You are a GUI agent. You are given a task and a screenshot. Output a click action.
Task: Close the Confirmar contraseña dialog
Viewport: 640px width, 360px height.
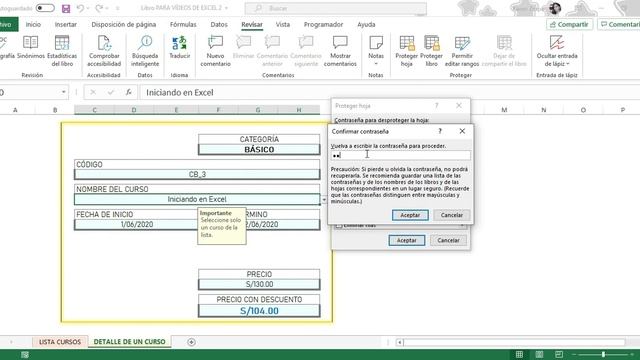(462, 131)
